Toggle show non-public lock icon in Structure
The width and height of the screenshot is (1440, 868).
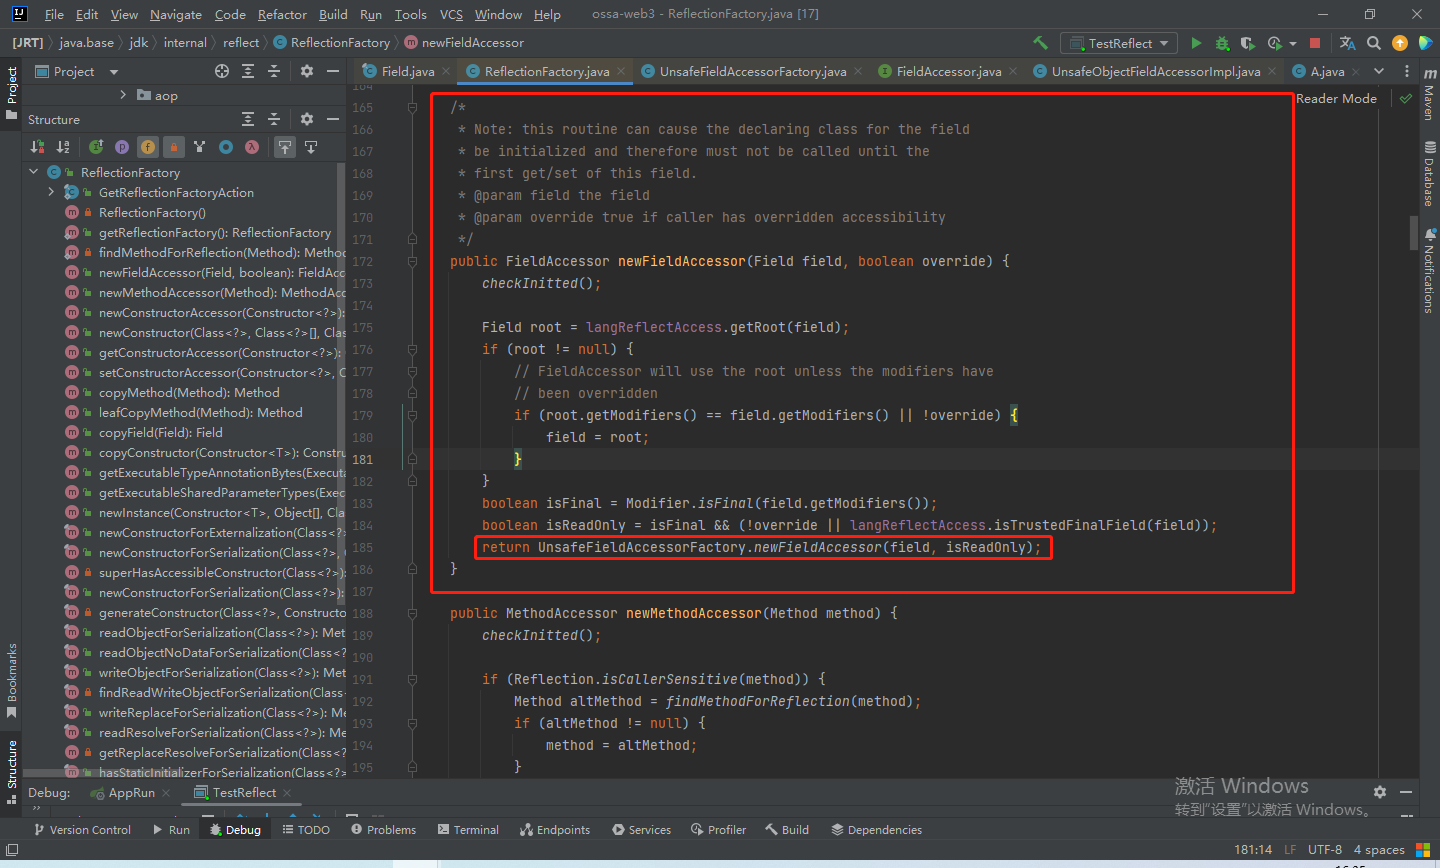(x=174, y=147)
